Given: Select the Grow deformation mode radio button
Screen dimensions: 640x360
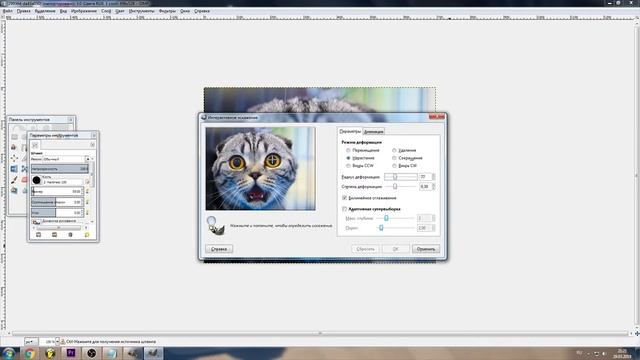Looking at the screenshot, I should click(348, 158).
